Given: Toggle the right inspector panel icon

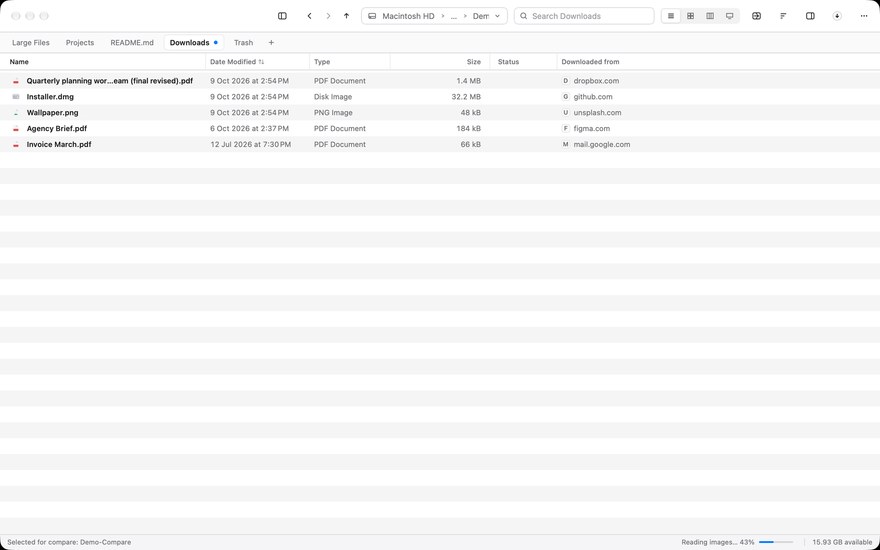Looking at the screenshot, I should [x=810, y=16].
